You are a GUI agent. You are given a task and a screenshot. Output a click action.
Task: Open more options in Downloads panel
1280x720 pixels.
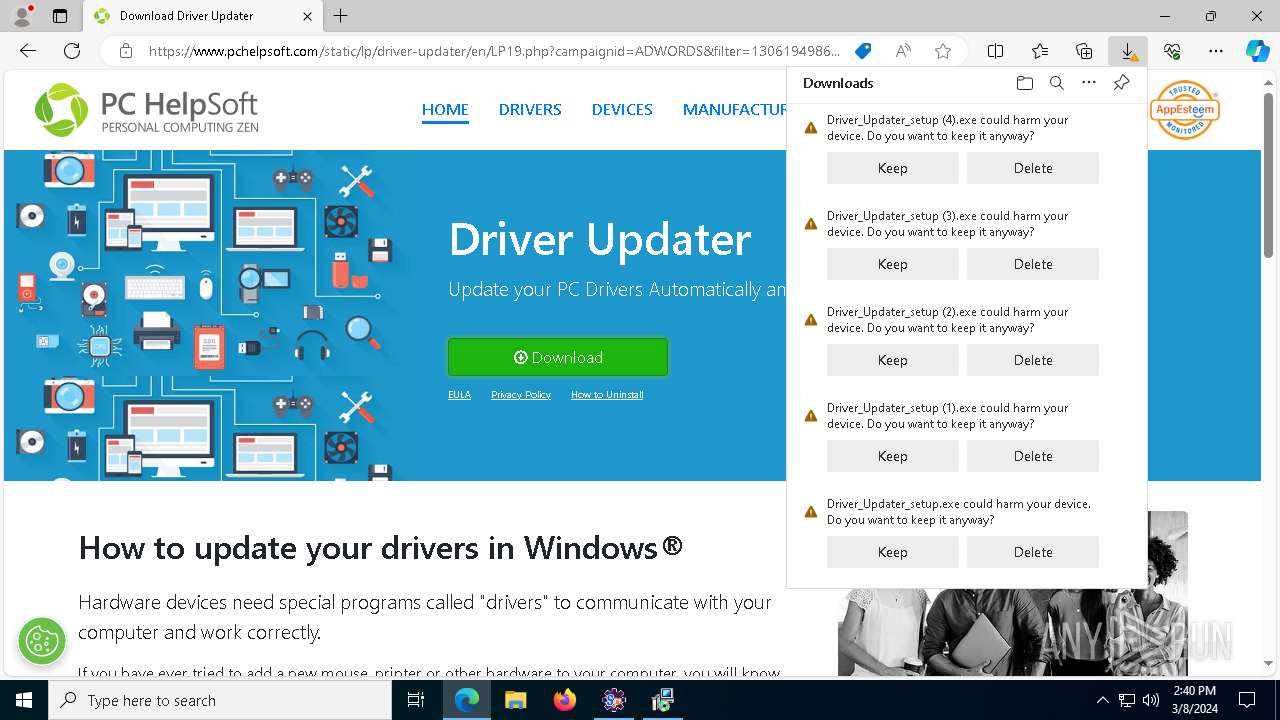pyautogui.click(x=1089, y=83)
